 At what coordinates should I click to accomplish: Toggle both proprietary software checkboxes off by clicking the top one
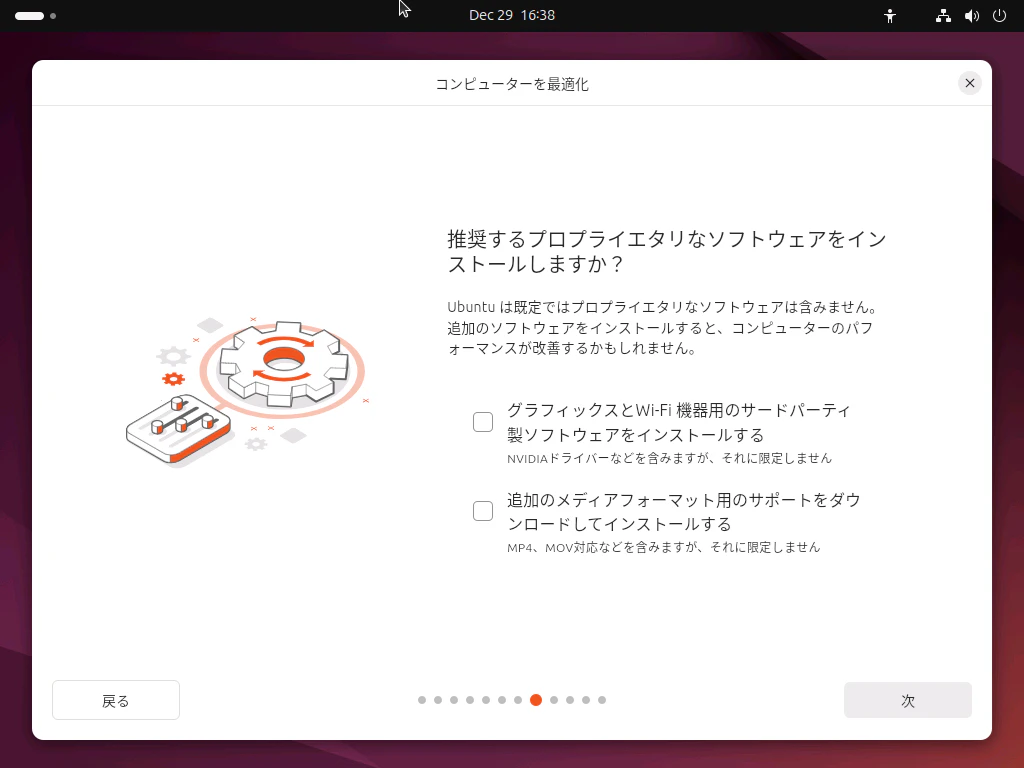[x=483, y=422]
